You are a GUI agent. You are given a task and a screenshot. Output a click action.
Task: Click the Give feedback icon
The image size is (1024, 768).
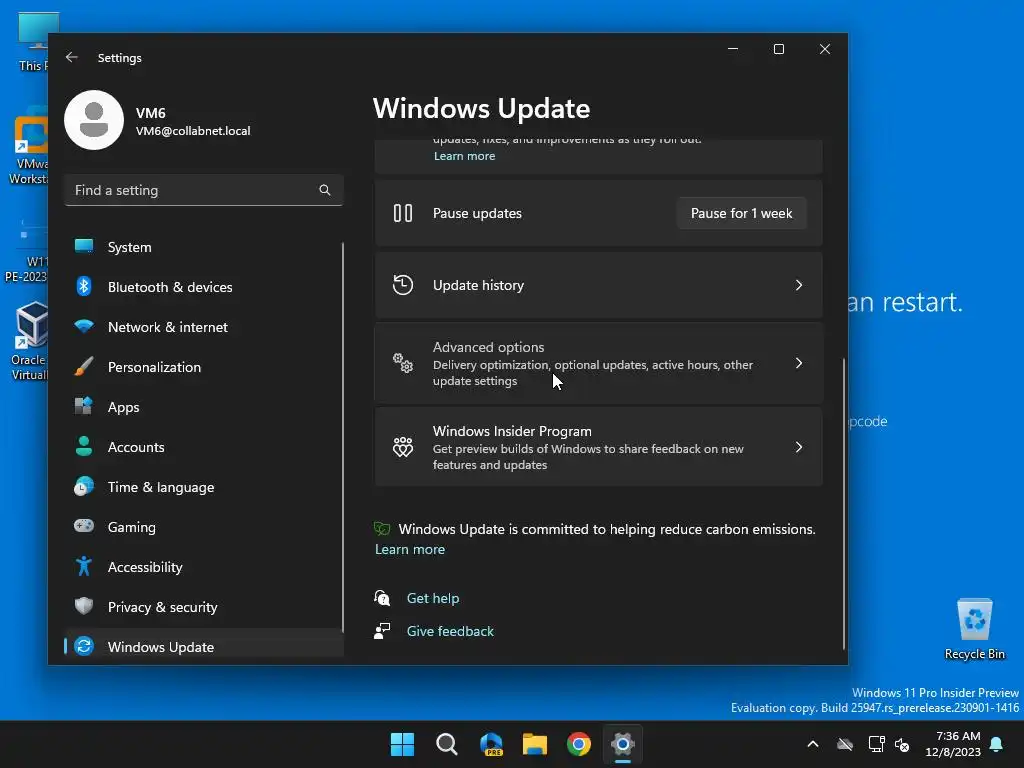tap(382, 631)
